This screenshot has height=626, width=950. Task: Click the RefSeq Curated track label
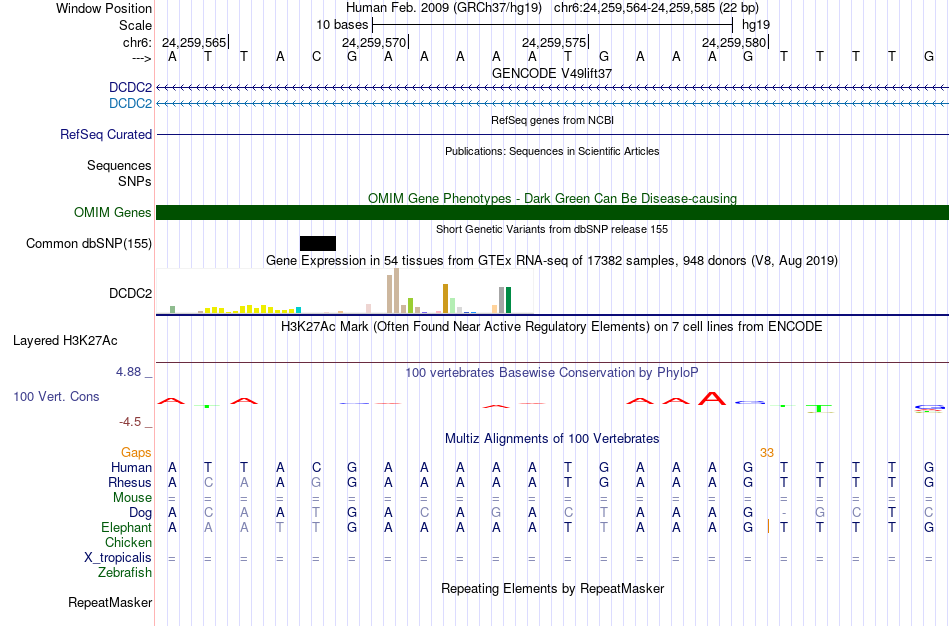click(106, 135)
